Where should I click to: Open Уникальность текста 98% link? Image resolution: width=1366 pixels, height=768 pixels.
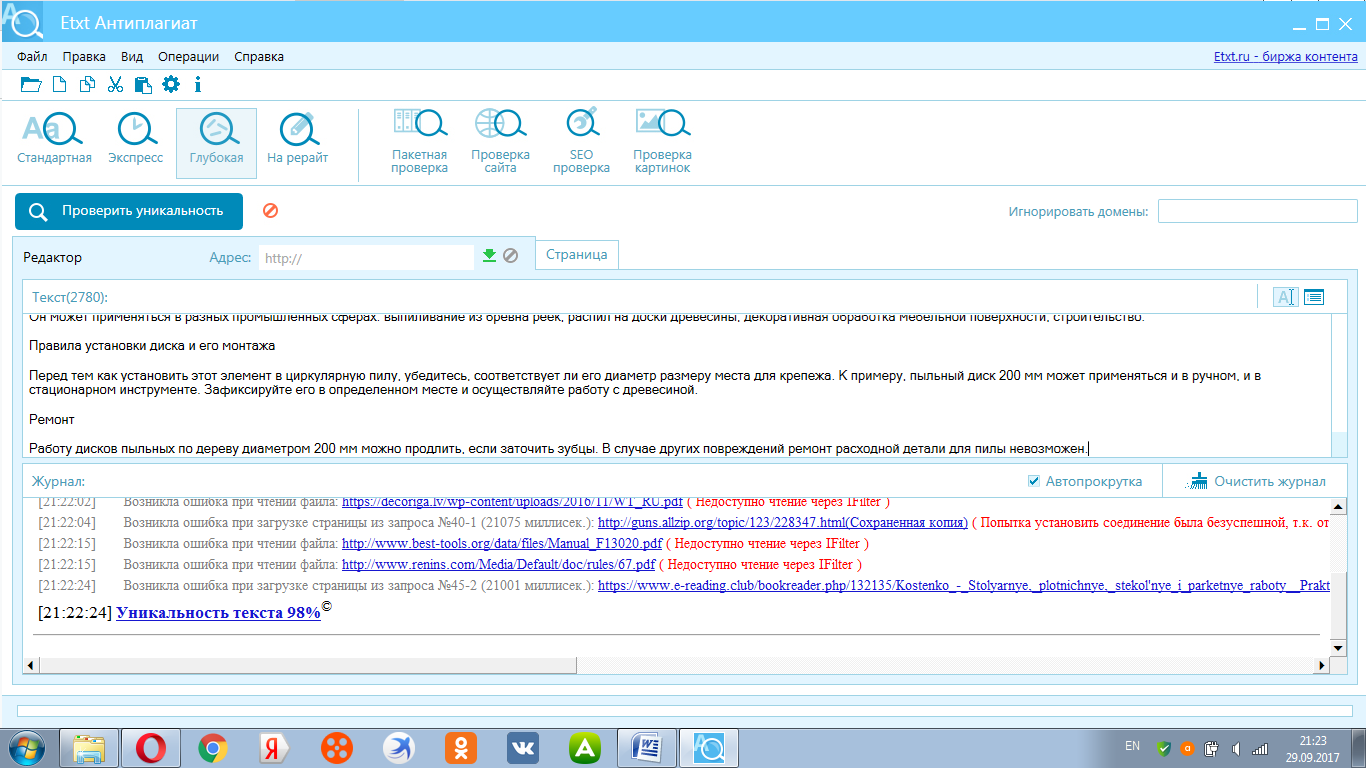click(x=218, y=613)
